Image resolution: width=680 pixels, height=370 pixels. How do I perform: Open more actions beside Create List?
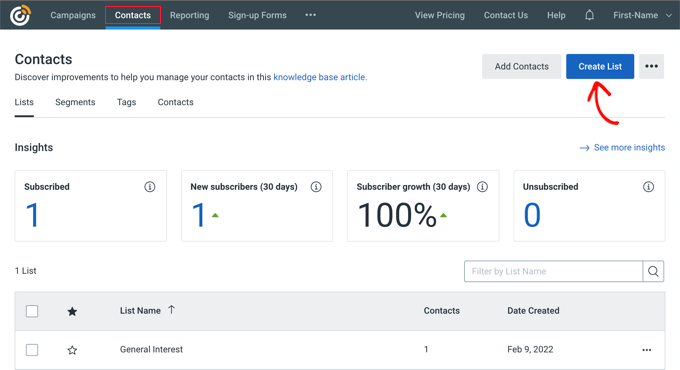click(651, 66)
